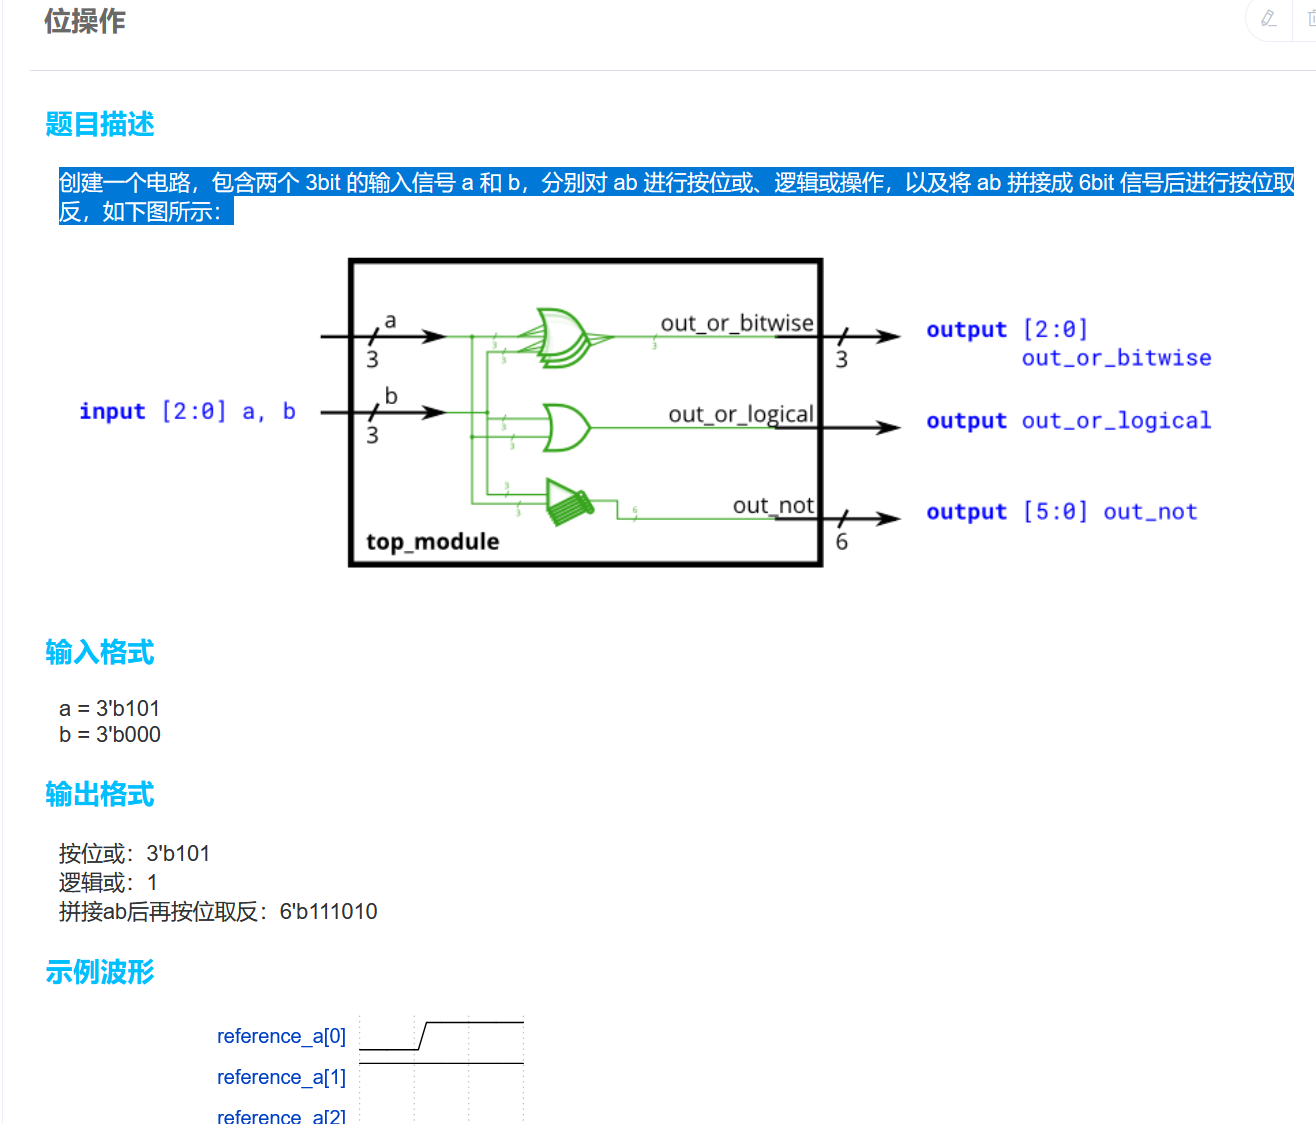This screenshot has width=1316, height=1124.
Task: Click the reference_a[1] waveform label
Action: point(281,1077)
